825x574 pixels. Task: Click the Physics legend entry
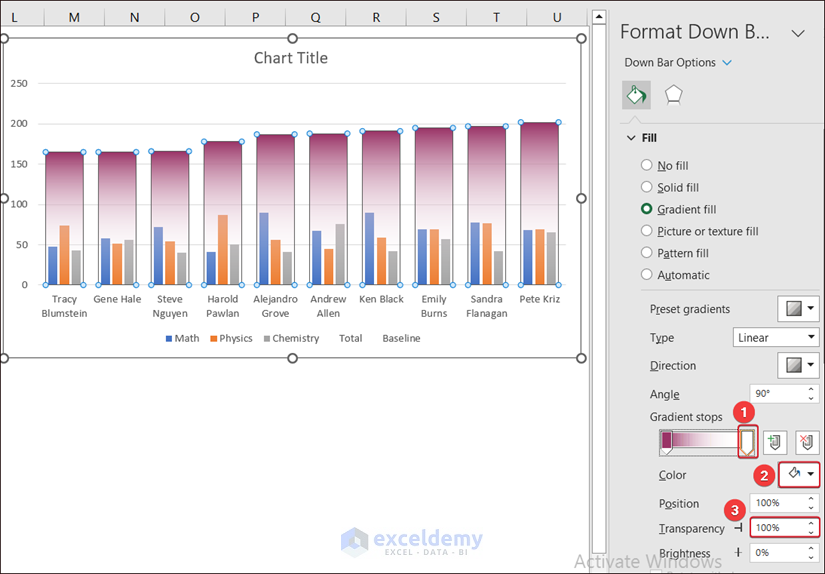[232, 338]
